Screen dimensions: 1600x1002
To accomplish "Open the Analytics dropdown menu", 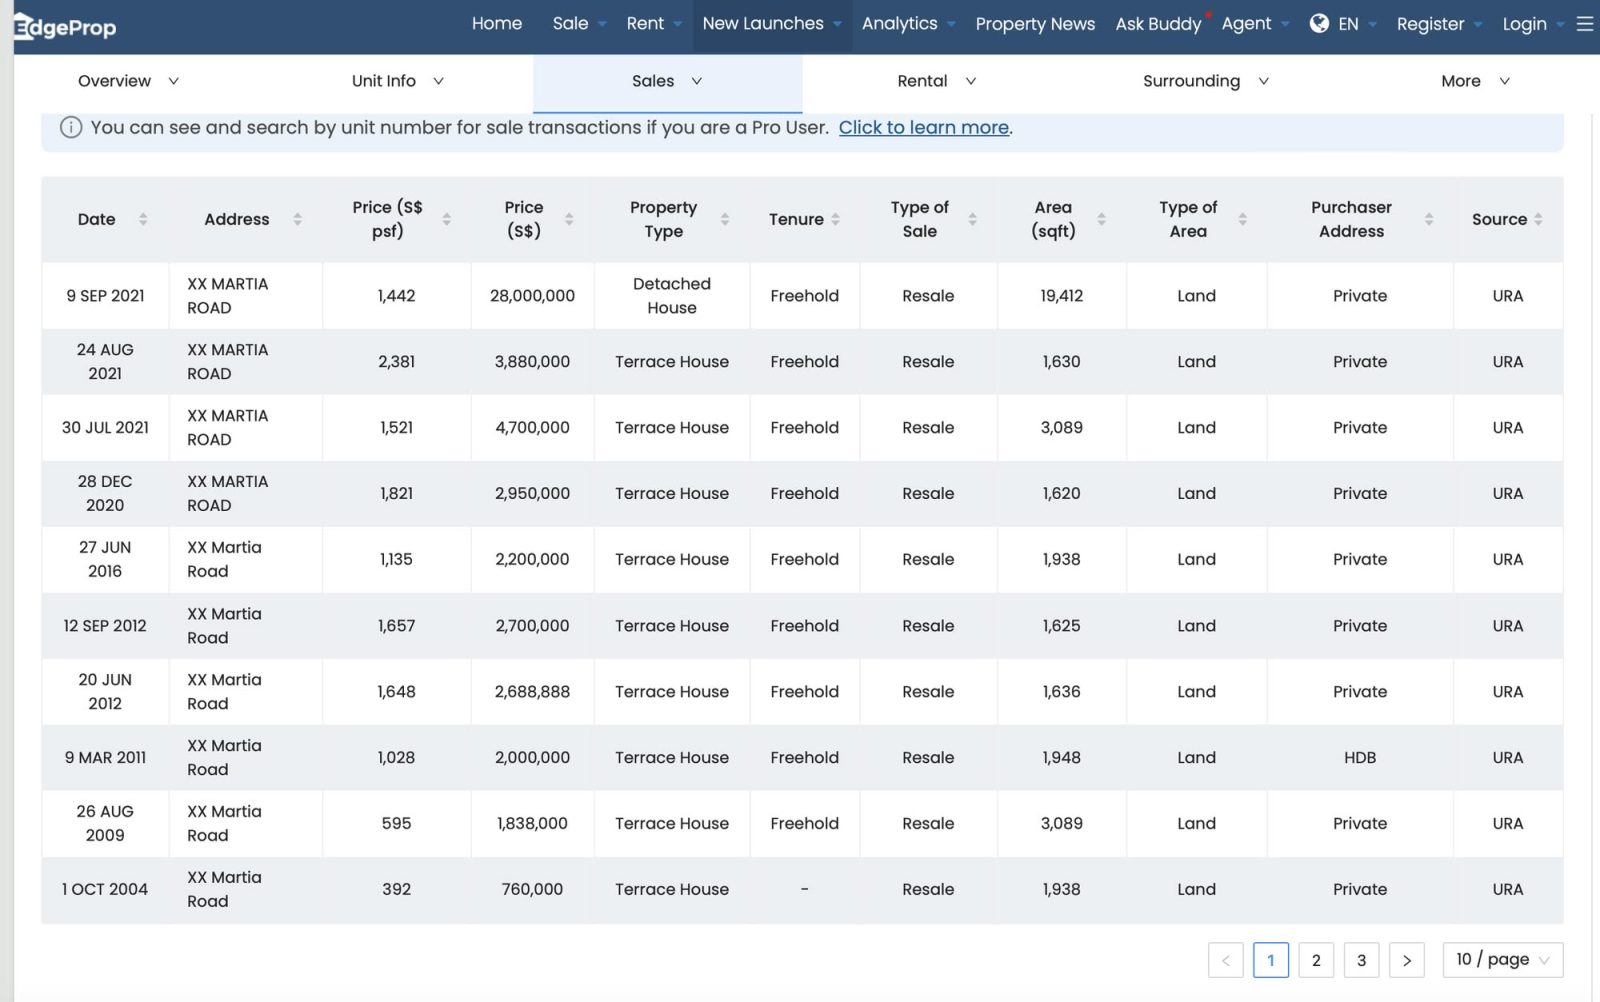I will click(909, 23).
